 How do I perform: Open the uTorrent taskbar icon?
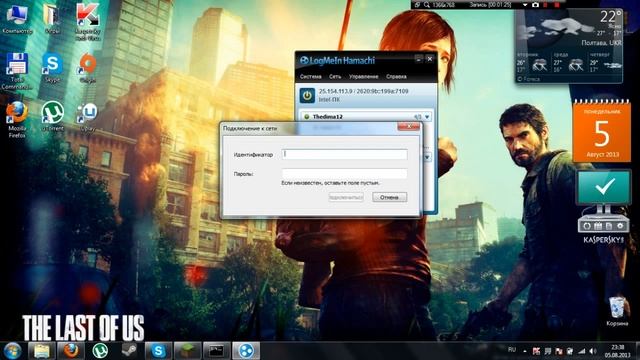coord(100,351)
